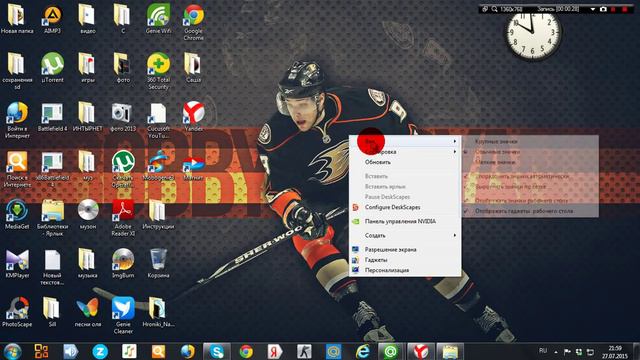Viewport: 640px width, 360px height.
Task: Select the Библиотеки - Ярлык desktop icon
Action: [52, 218]
